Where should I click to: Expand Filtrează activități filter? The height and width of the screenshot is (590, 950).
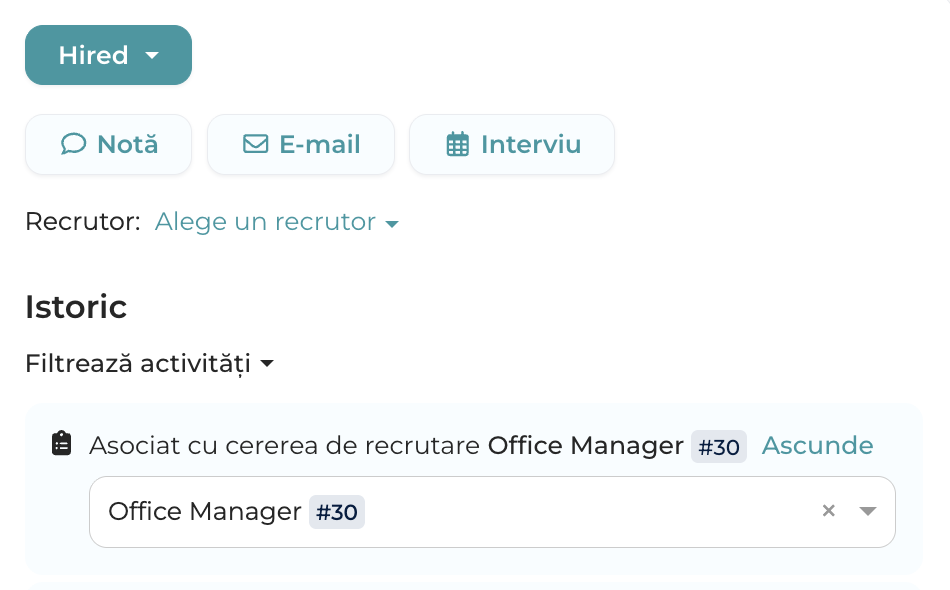150,363
